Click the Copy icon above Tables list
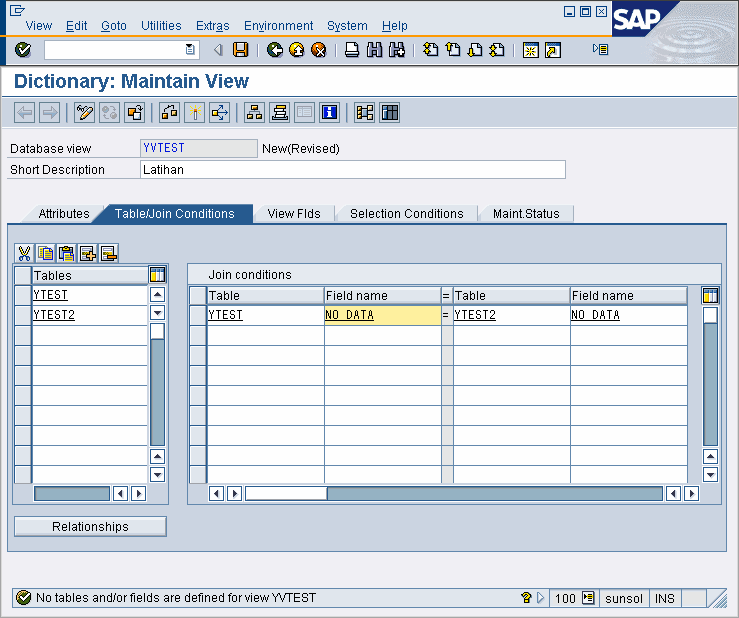The image size is (739, 618). click(x=45, y=253)
